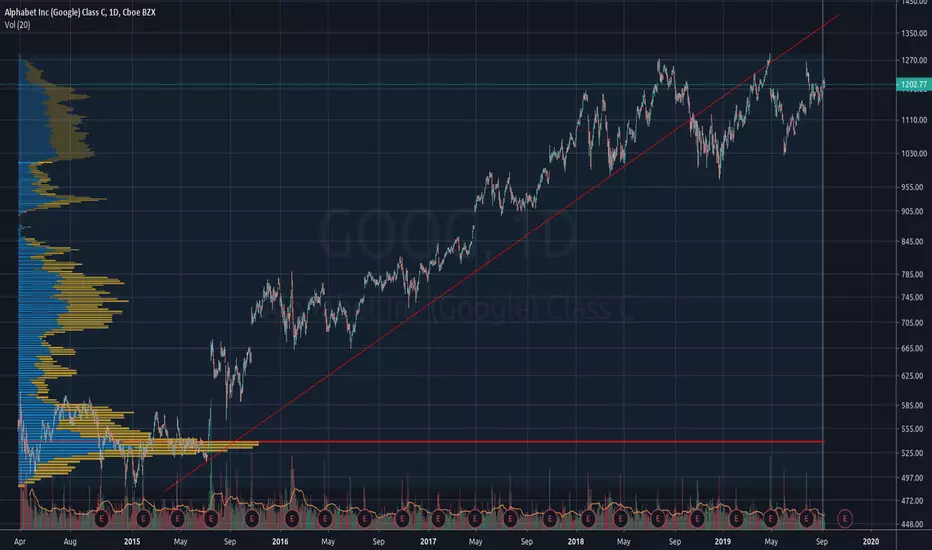This screenshot has height=550, width=932.
Task: Open earnings marker just right of 2019 label
Action: (736, 518)
